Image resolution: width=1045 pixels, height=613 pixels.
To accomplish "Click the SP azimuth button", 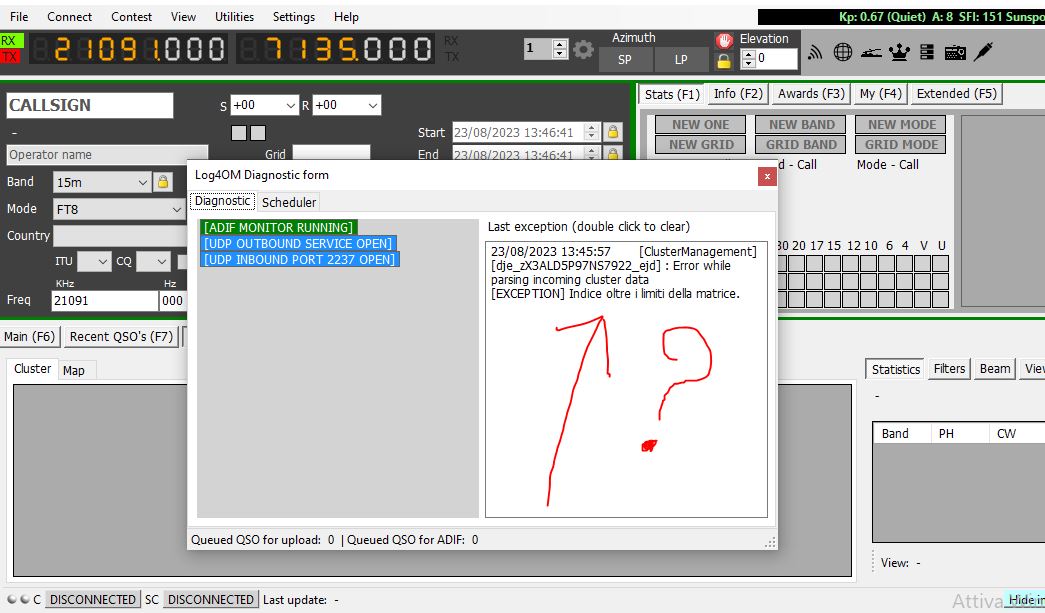I will pyautogui.click(x=624, y=59).
